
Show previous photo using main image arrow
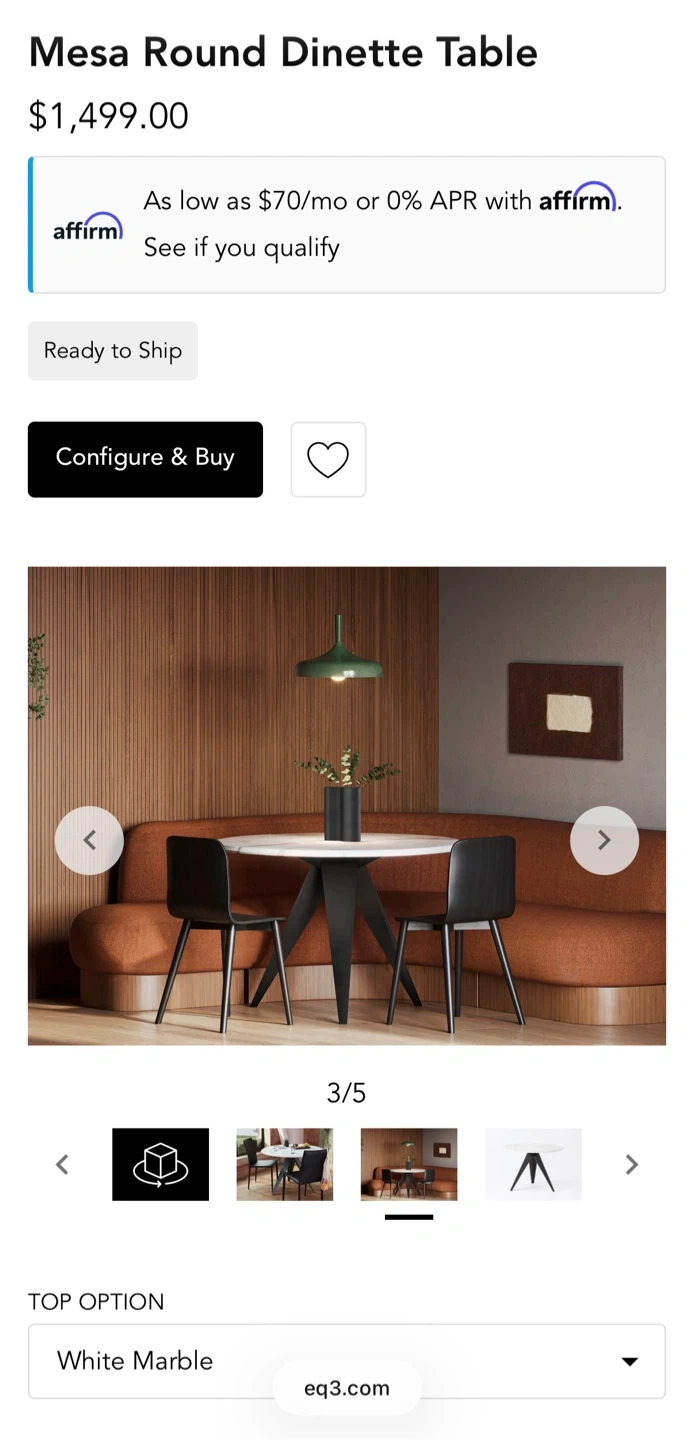coord(89,841)
